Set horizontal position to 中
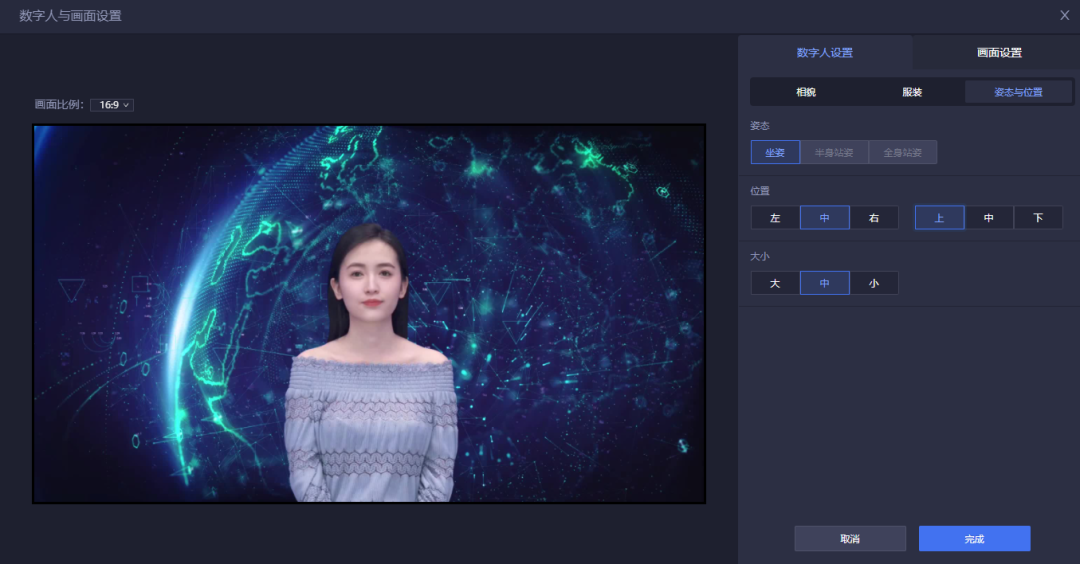1080x564 pixels. click(824, 218)
